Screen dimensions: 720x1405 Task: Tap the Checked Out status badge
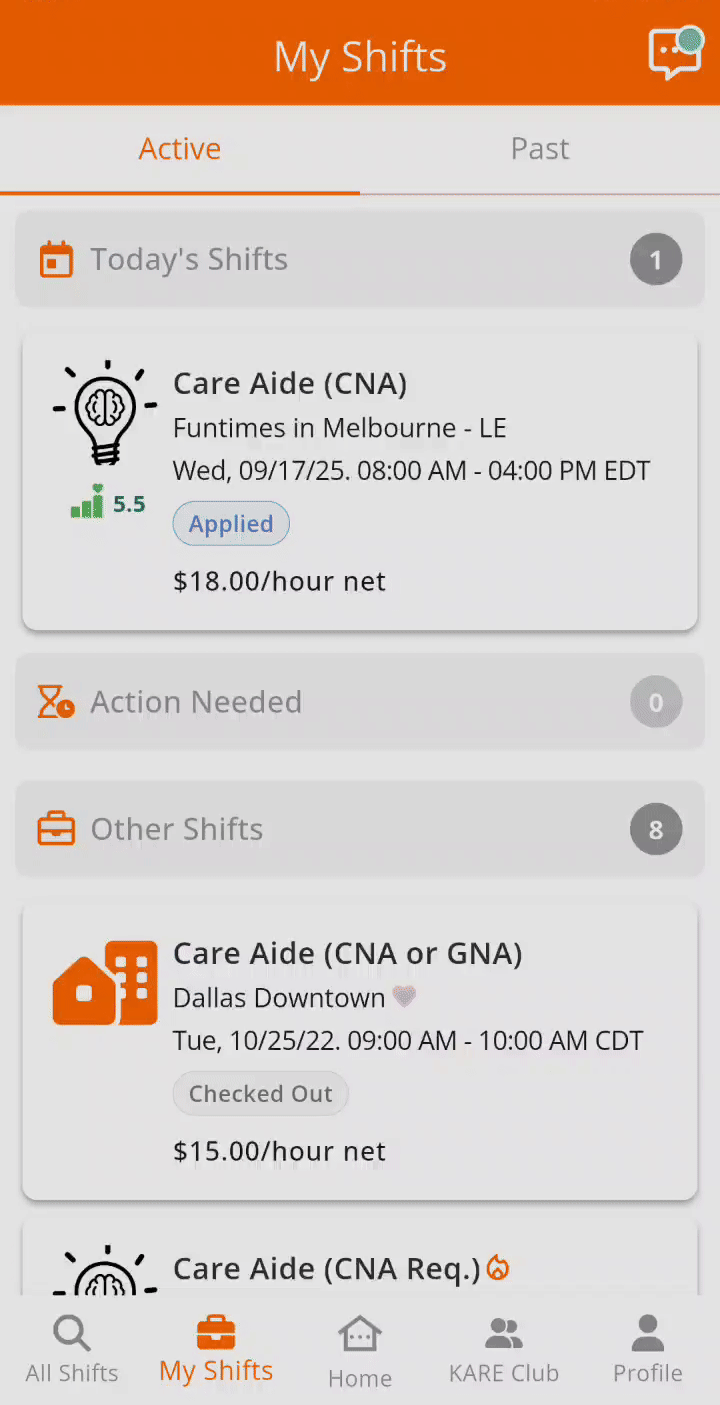pos(260,1094)
